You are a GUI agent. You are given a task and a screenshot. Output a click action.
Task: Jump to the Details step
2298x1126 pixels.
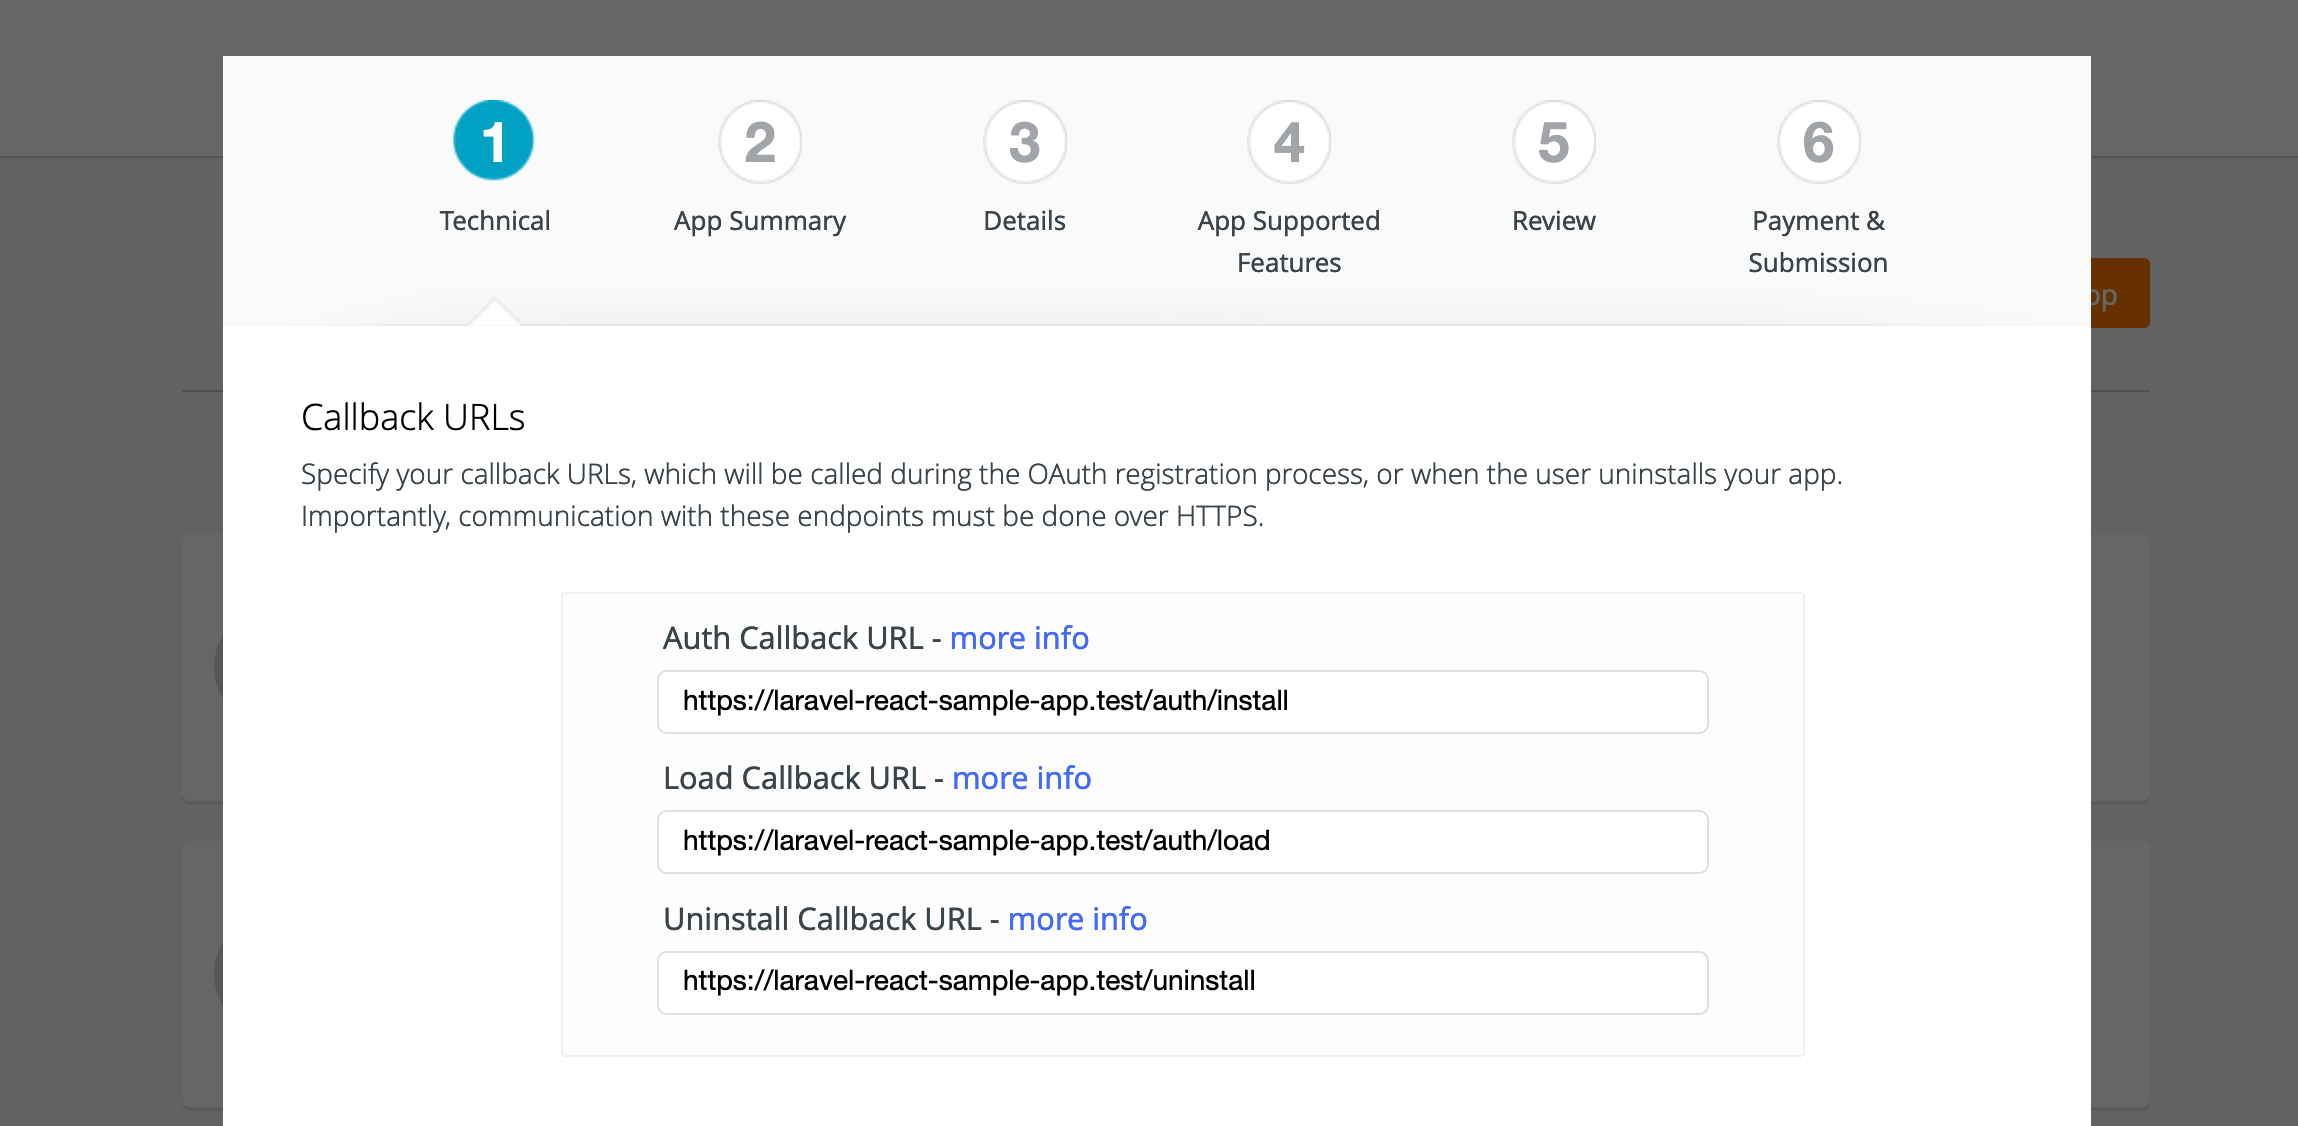pyautogui.click(x=1024, y=220)
